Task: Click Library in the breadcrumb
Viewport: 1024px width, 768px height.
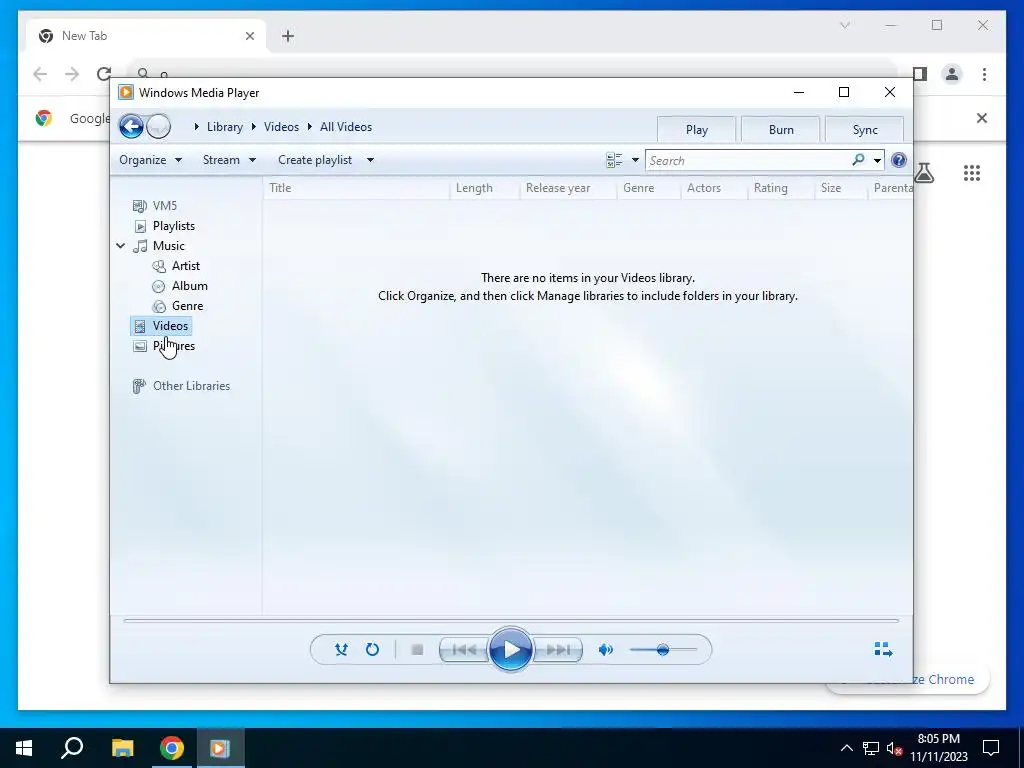Action: (225, 127)
